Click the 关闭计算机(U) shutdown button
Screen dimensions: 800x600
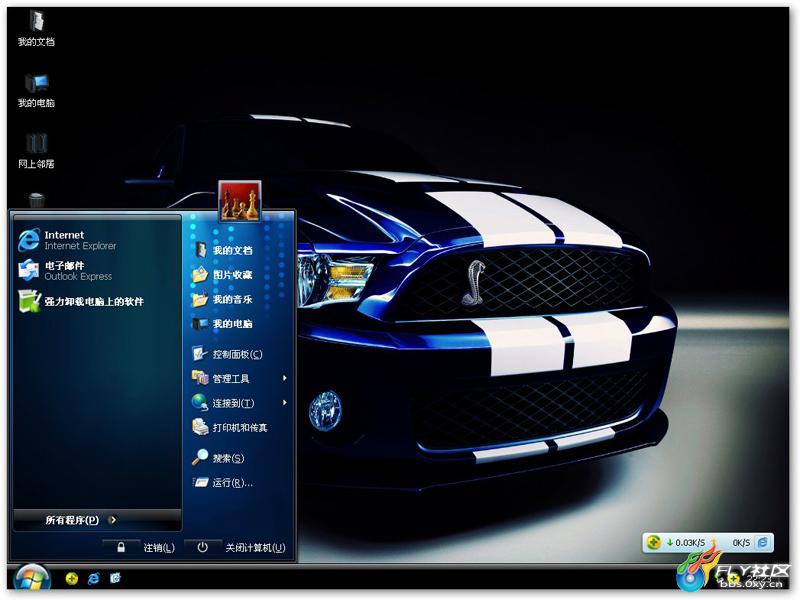pyautogui.click(x=235, y=547)
